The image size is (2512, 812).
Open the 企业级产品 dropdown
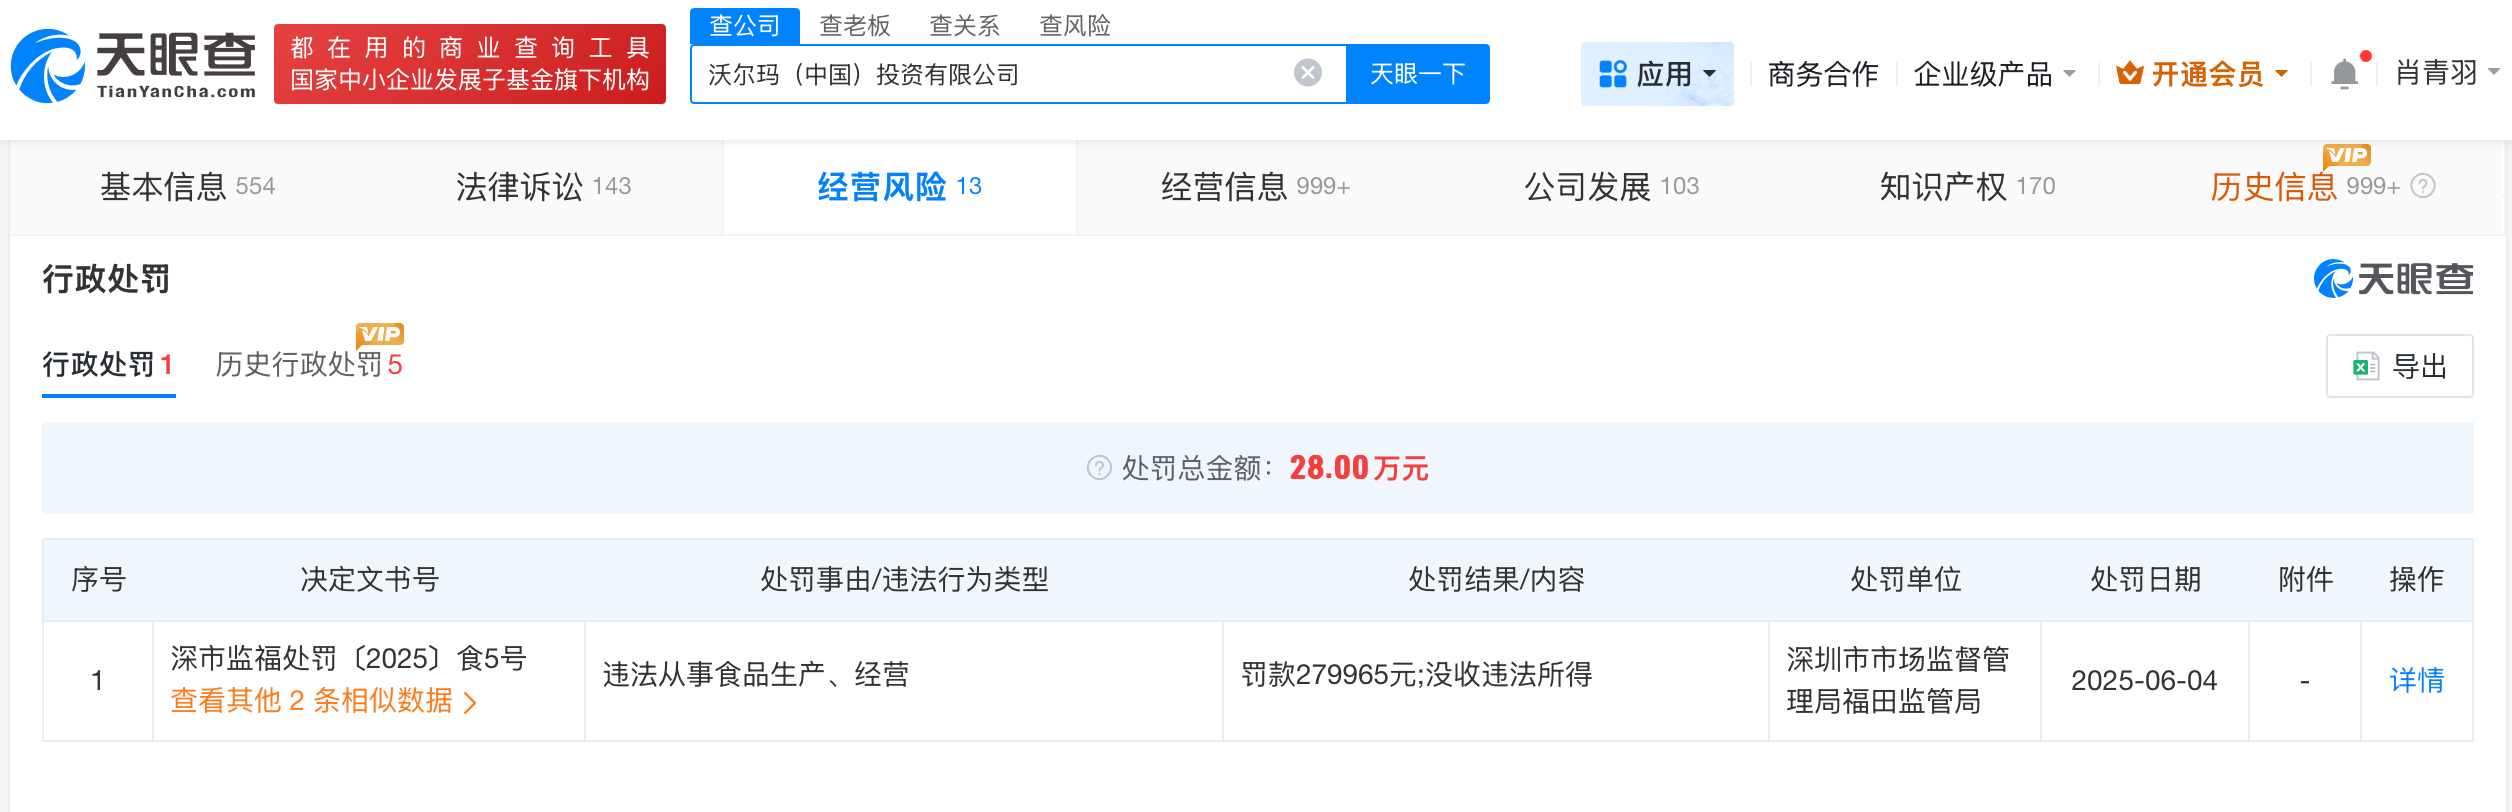(1994, 74)
